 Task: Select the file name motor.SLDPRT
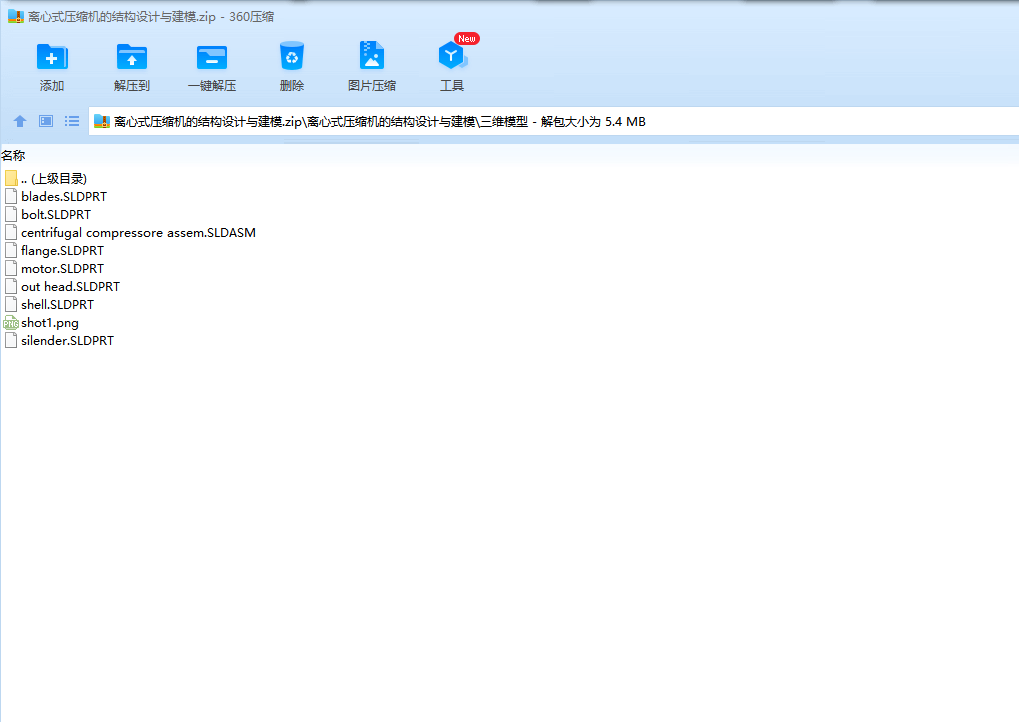tap(62, 268)
